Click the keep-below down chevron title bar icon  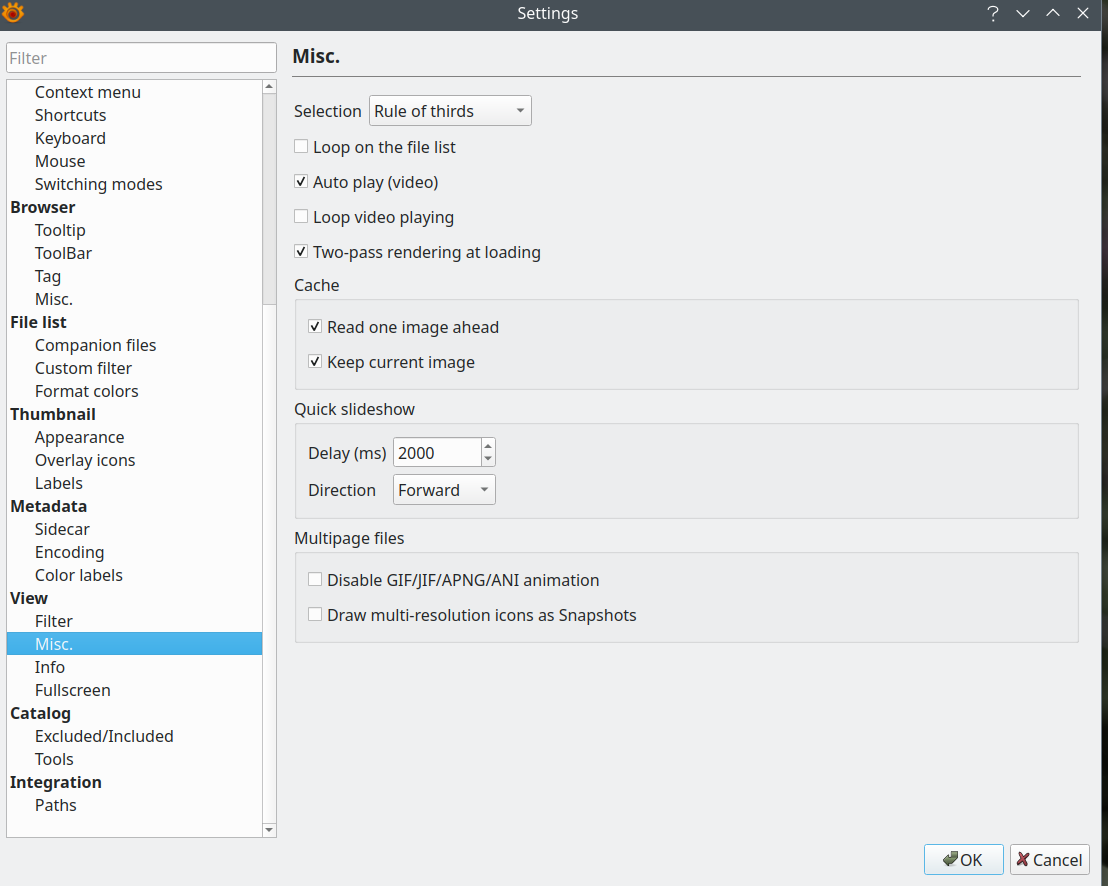[1023, 14]
